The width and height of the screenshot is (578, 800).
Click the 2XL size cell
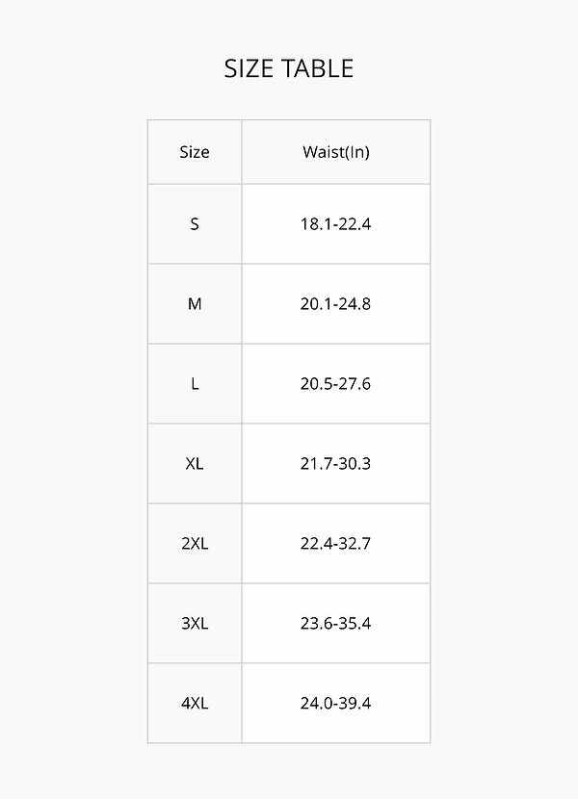[194, 543]
